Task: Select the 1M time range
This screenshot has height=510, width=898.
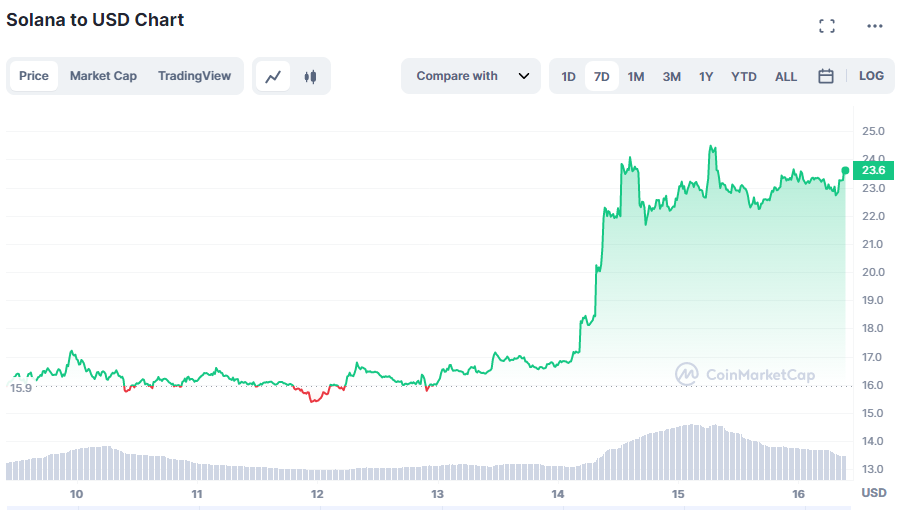Action: coord(636,76)
